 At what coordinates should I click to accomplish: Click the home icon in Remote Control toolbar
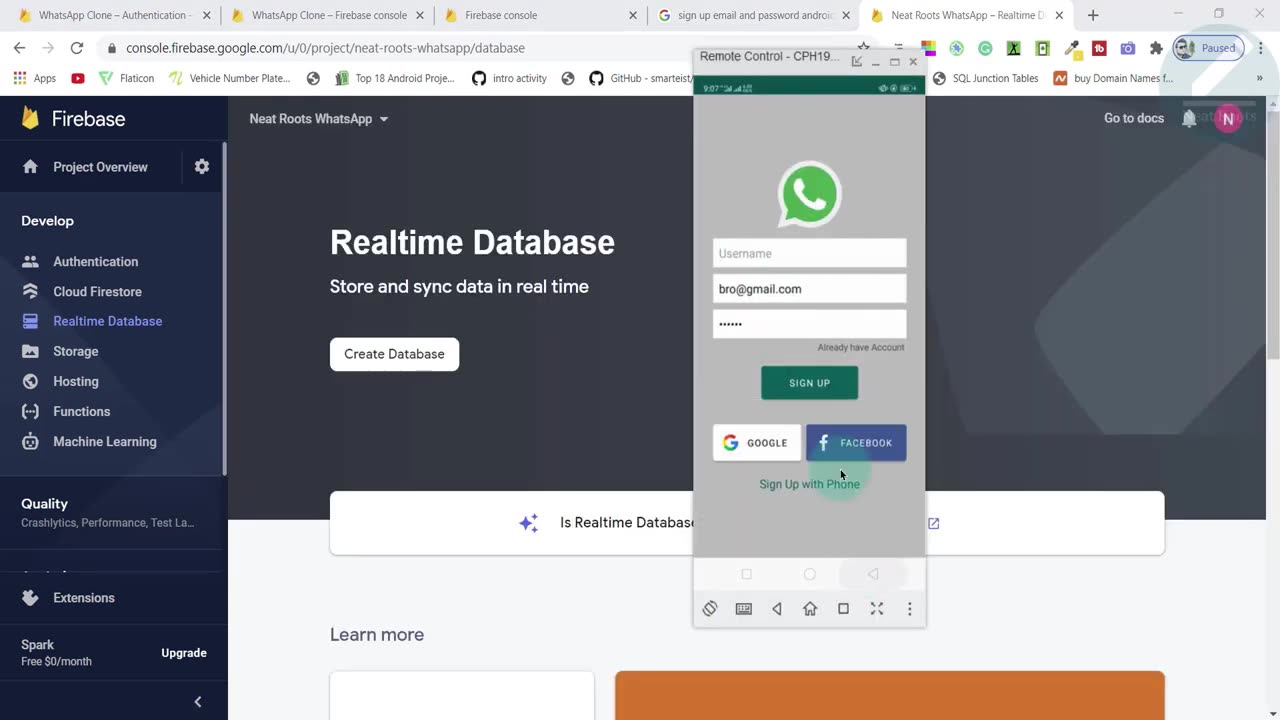[810, 609]
